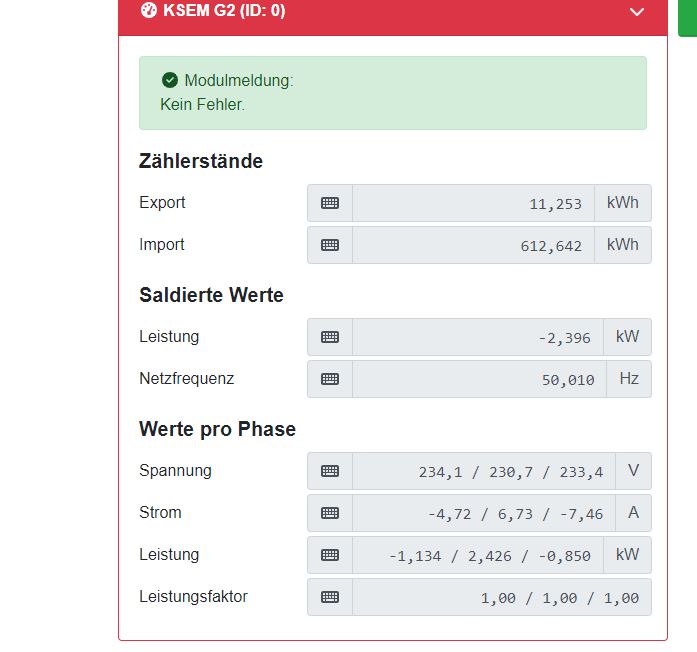Image resolution: width=697 pixels, height=652 pixels.
Task: Click the green checkmark in Modulmeldung
Action: 169,80
